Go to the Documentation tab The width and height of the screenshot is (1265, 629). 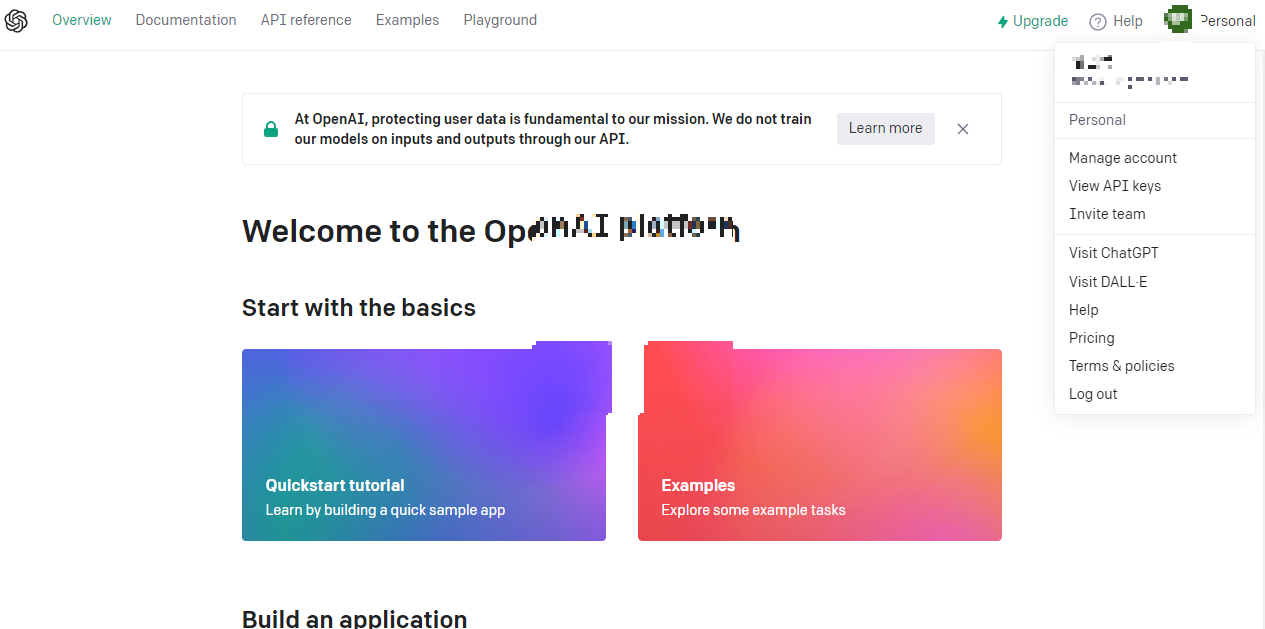pos(186,20)
